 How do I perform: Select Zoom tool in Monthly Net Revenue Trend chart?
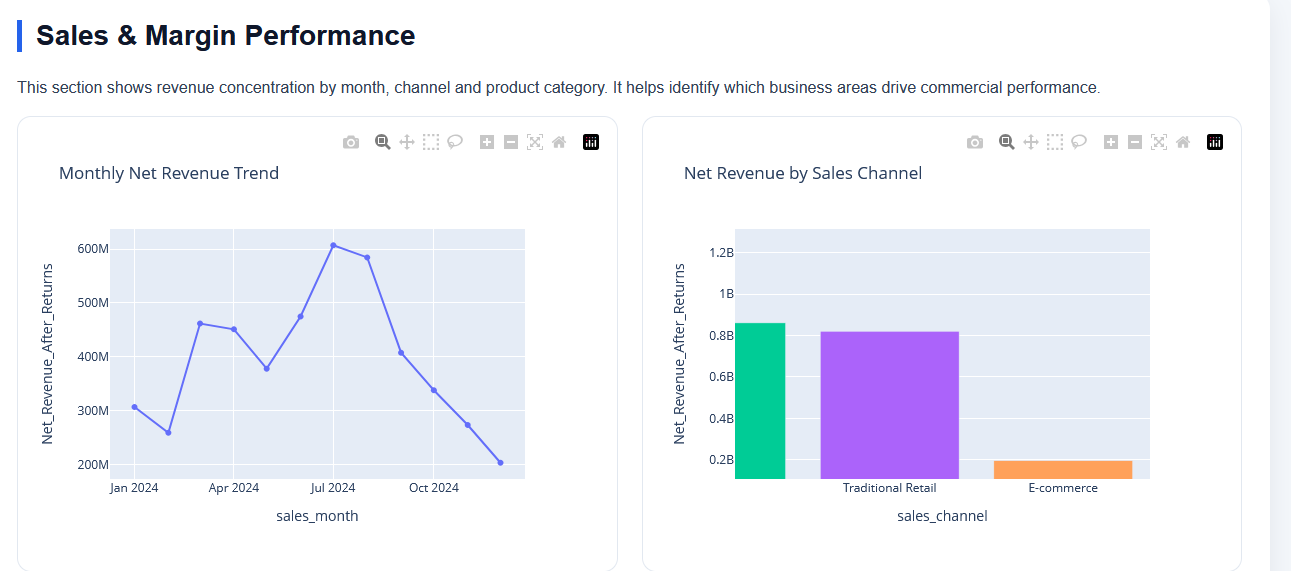click(383, 142)
